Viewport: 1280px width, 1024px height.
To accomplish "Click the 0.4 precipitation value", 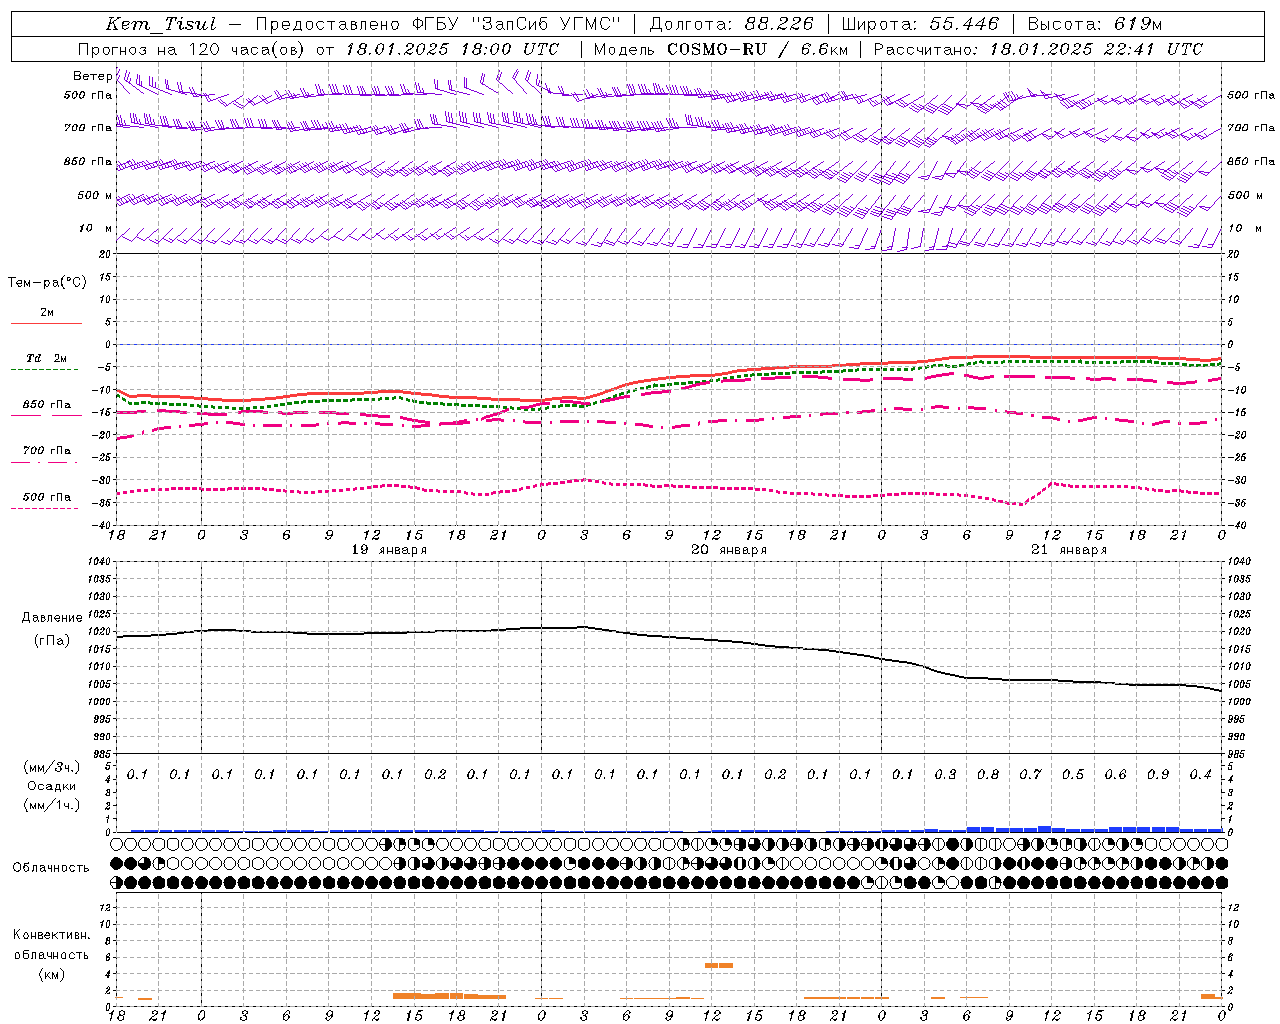I will pyautogui.click(x=1200, y=774).
